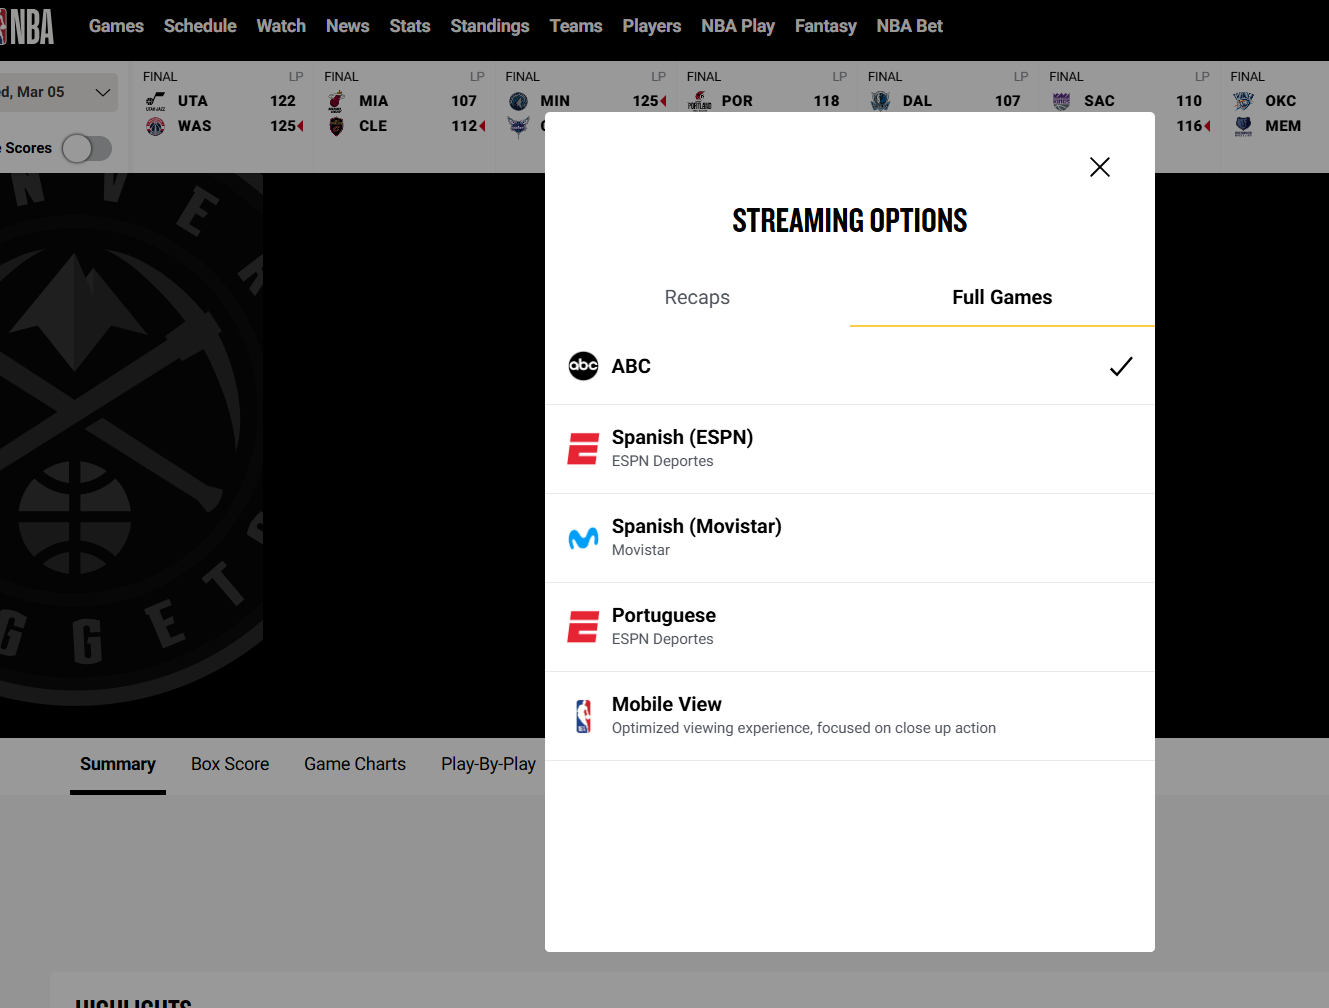Click the Movistar logo icon
The height and width of the screenshot is (1008, 1329).
click(x=583, y=538)
